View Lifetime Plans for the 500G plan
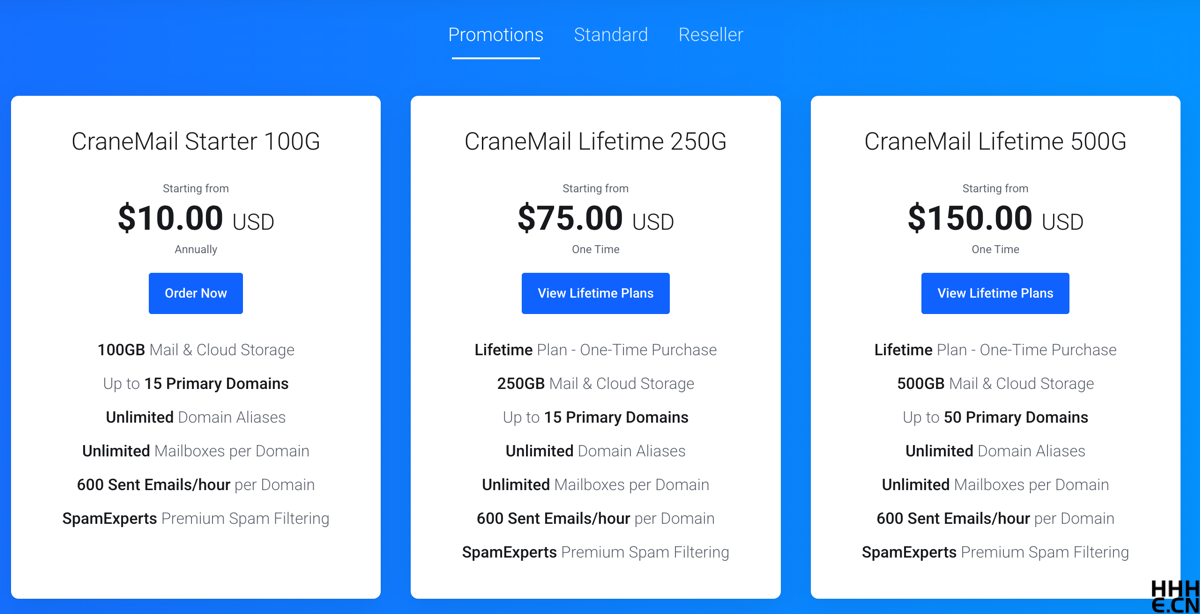Image resolution: width=1200 pixels, height=614 pixels. 995,293
